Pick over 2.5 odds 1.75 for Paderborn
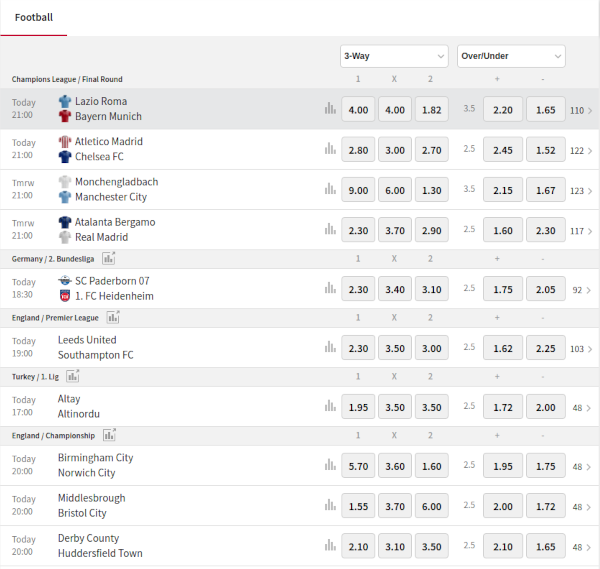Viewport: 600px width, 569px height. pyautogui.click(x=503, y=289)
